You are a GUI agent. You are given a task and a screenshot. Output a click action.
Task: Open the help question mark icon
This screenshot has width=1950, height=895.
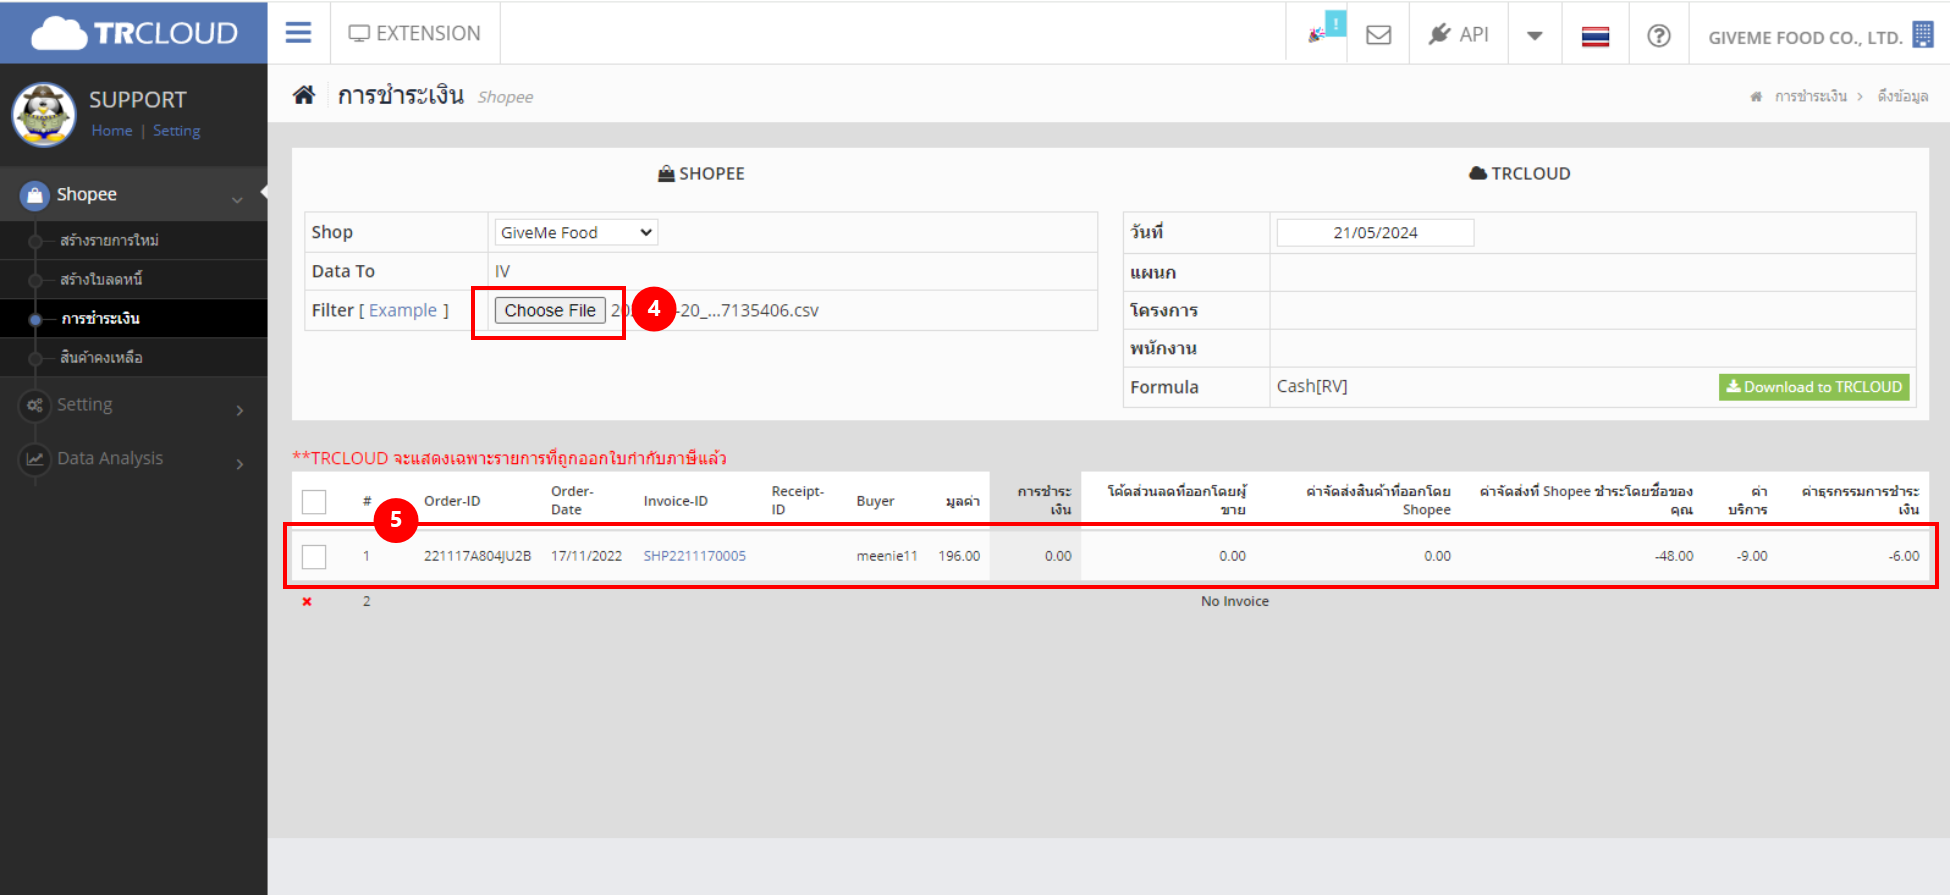1659,36
